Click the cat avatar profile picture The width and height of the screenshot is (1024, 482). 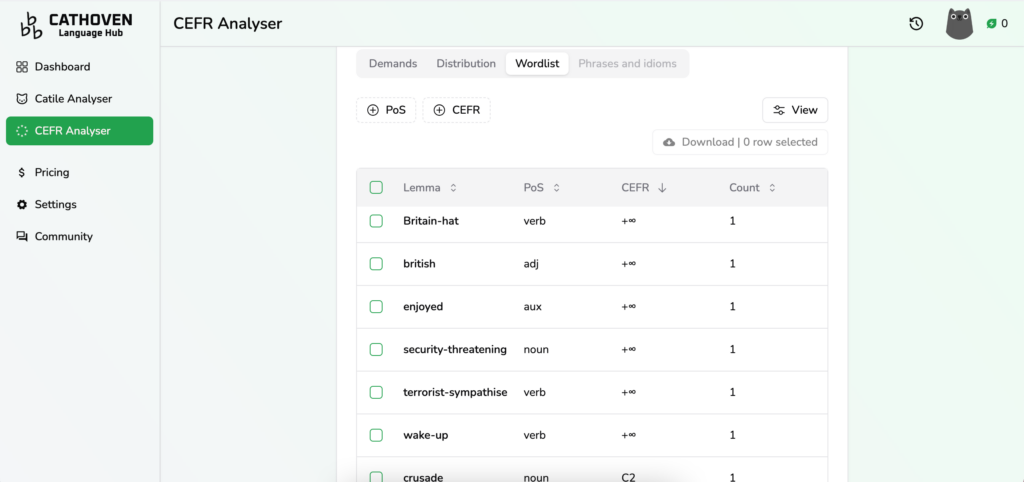pyautogui.click(x=959, y=24)
